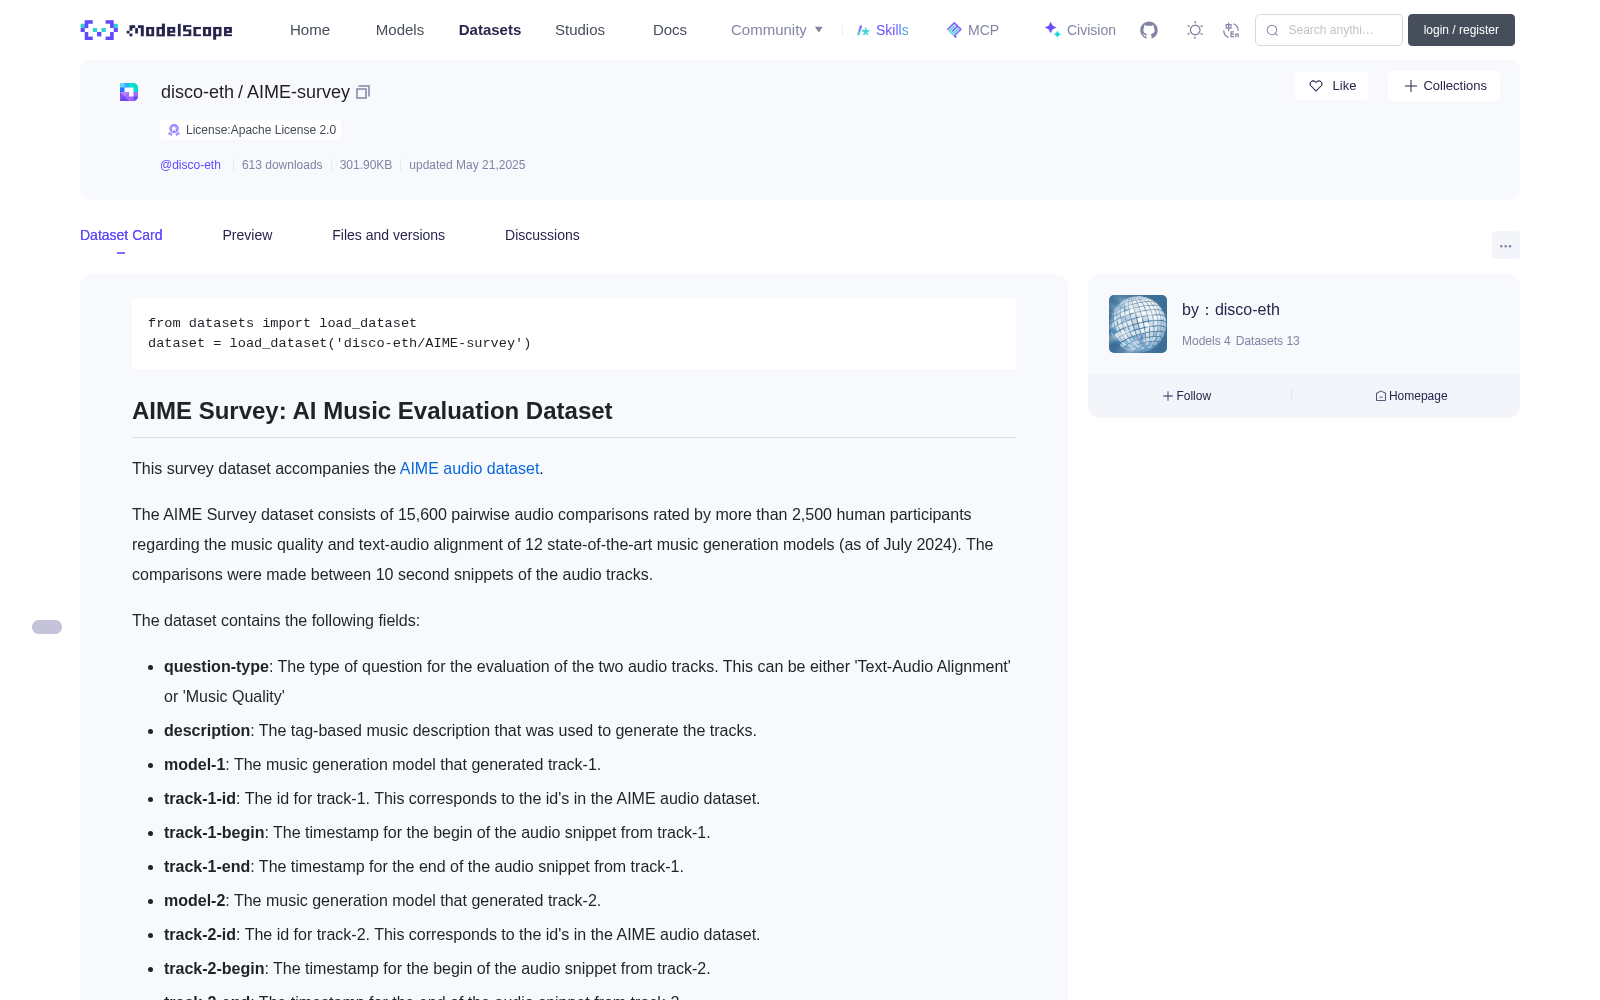Screen dimensions: 1600x1000
Task: Open the Docs menu item
Action: 670,30
